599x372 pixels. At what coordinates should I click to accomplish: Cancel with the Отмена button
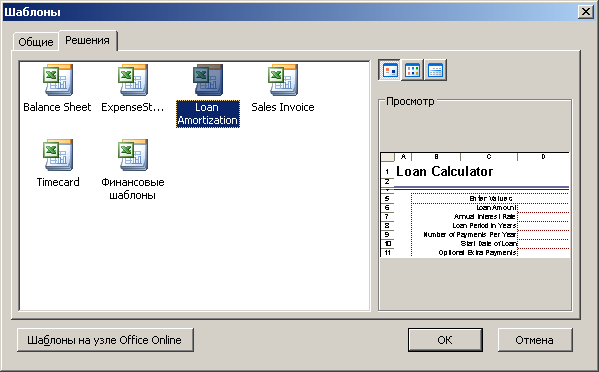click(x=535, y=340)
